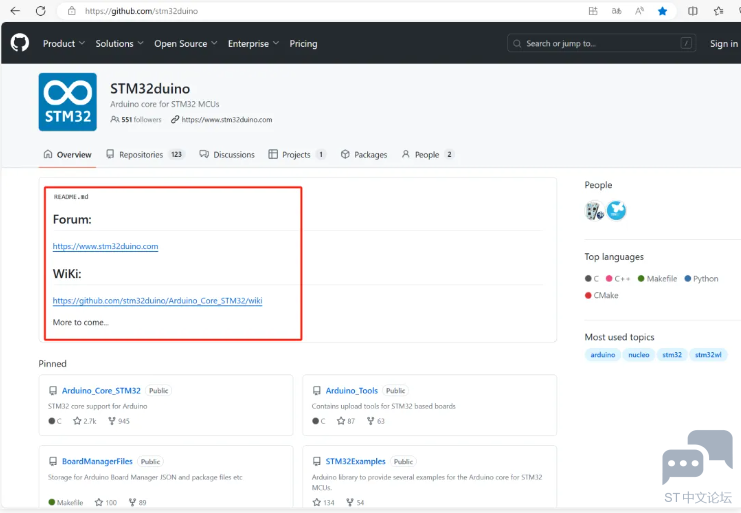This screenshot has width=741, height=513.
Task: Click the repo icon beside BoardManagerFiles
Action: click(x=53, y=462)
